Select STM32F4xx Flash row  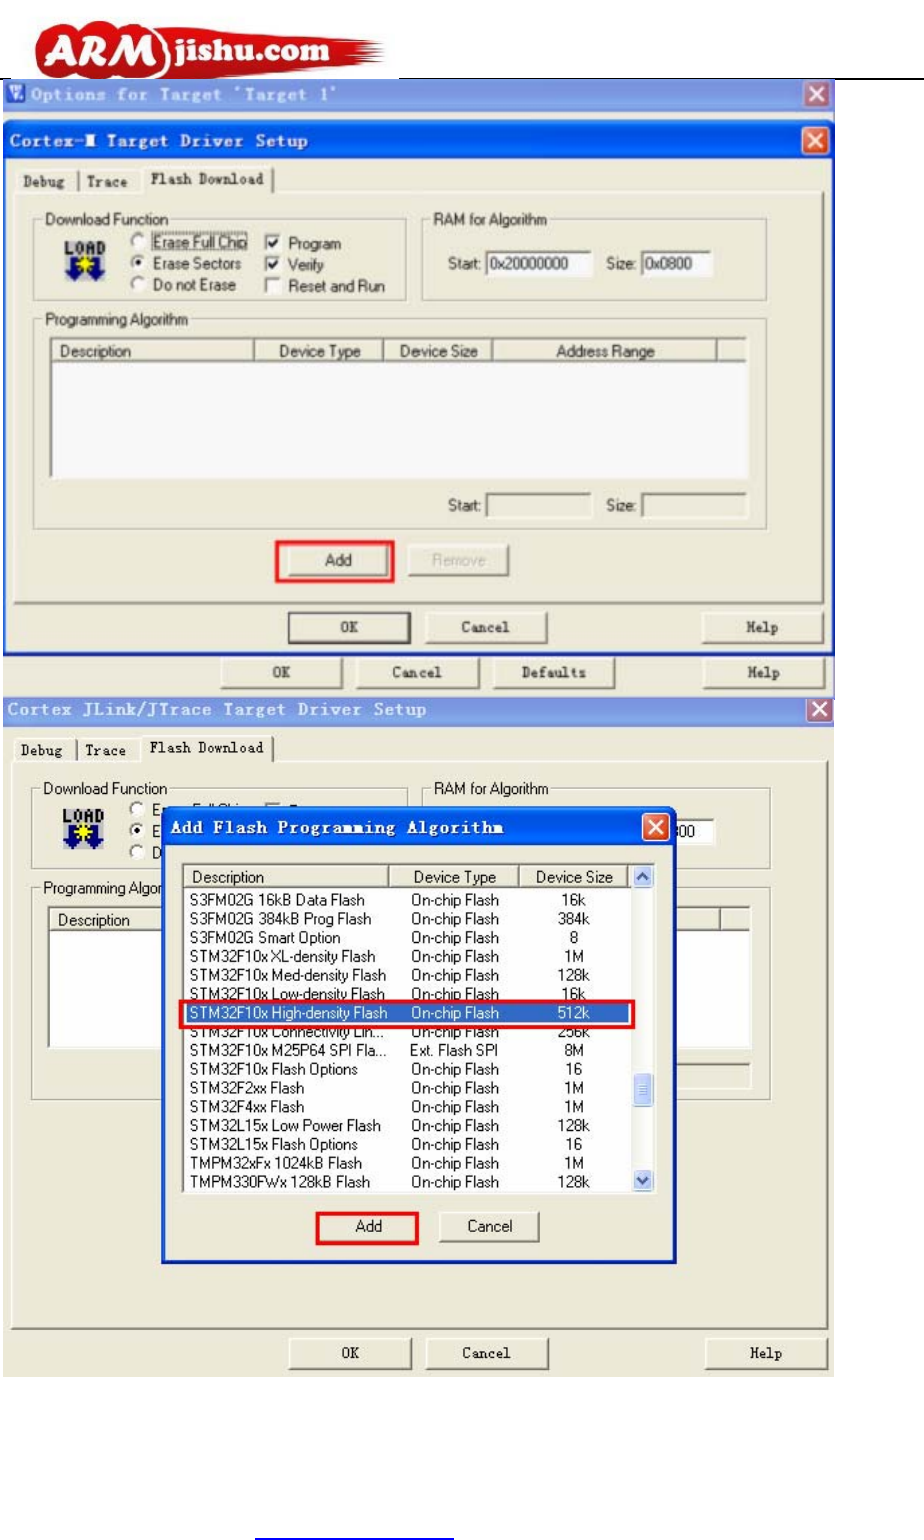tap(408, 1107)
